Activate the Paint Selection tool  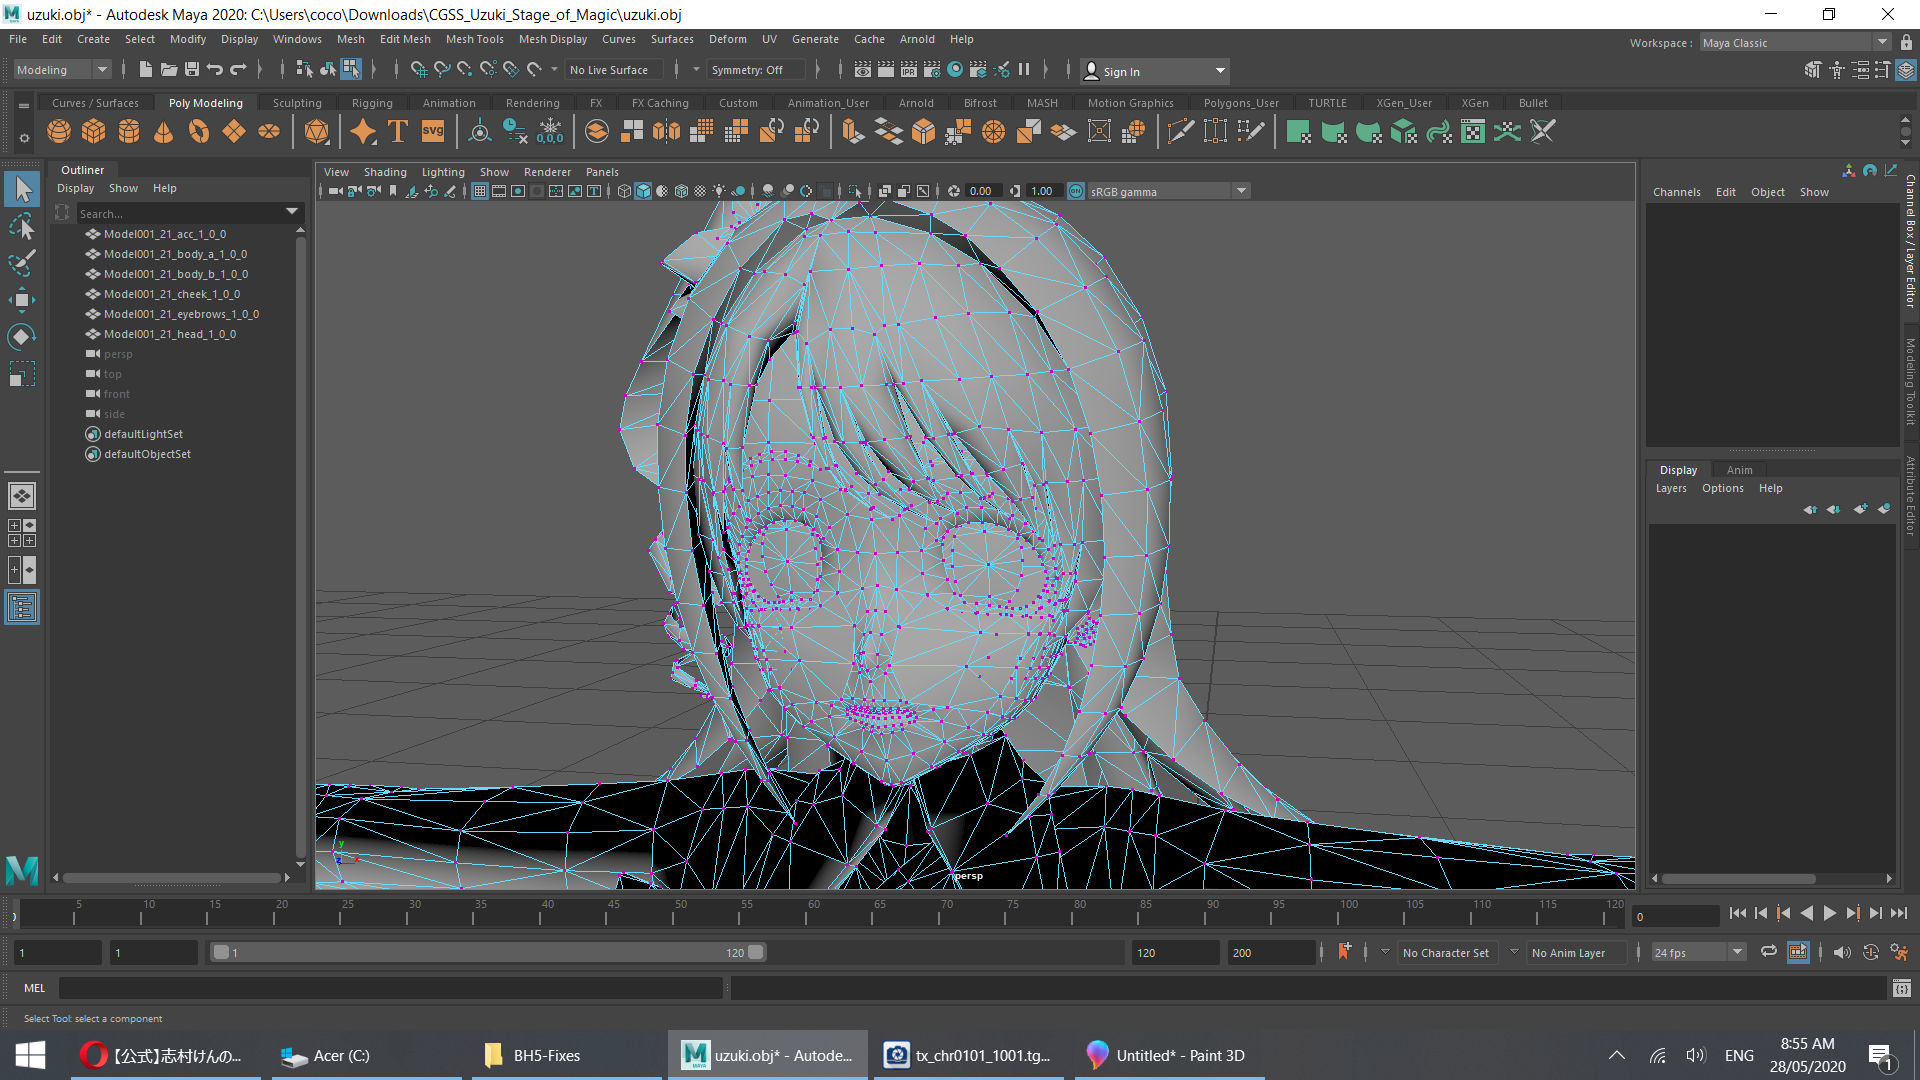click(22, 263)
